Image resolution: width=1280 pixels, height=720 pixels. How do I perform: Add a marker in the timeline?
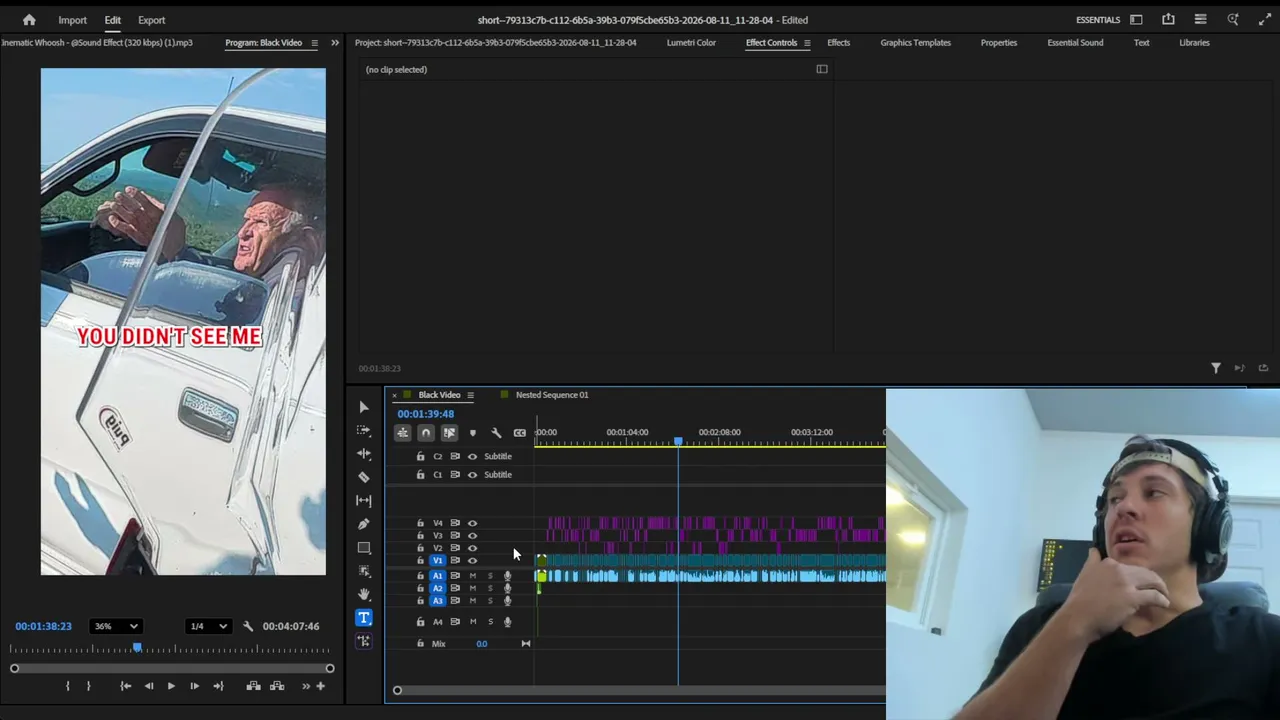click(x=473, y=433)
